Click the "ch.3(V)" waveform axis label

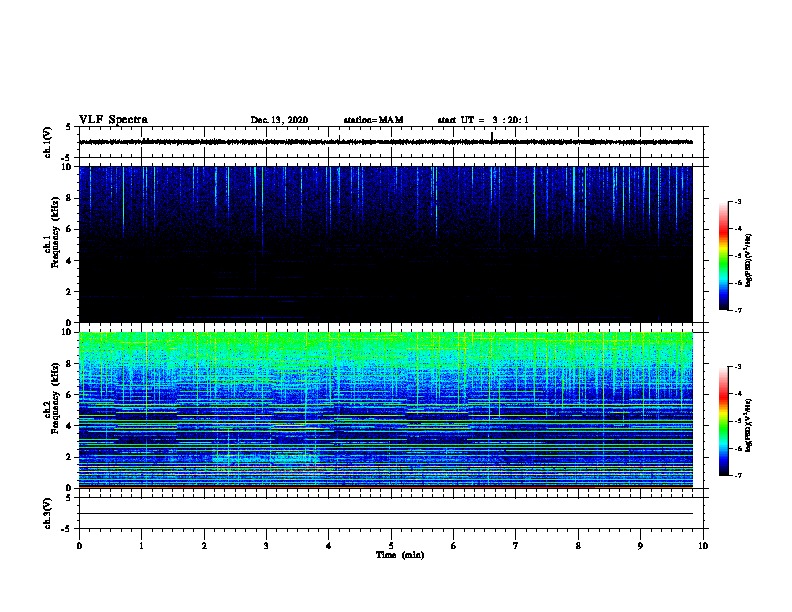pyautogui.click(x=47, y=513)
